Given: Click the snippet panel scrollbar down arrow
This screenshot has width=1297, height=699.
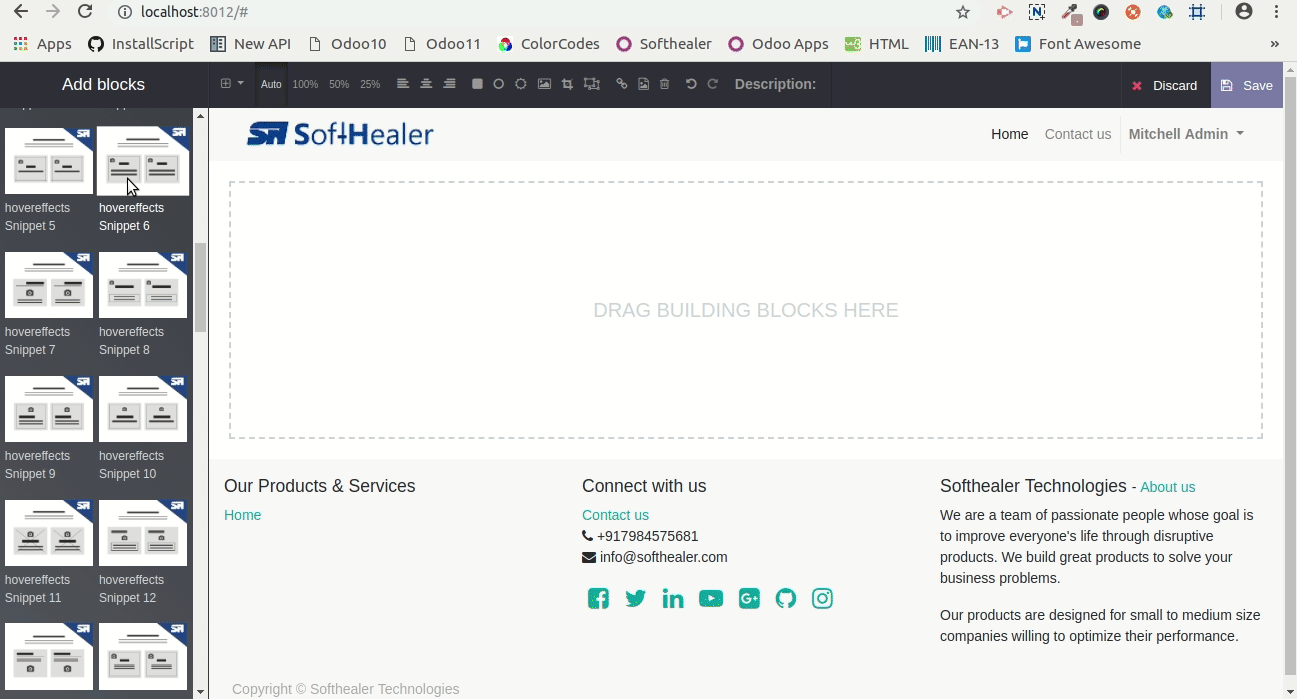Looking at the screenshot, I should pos(201,691).
